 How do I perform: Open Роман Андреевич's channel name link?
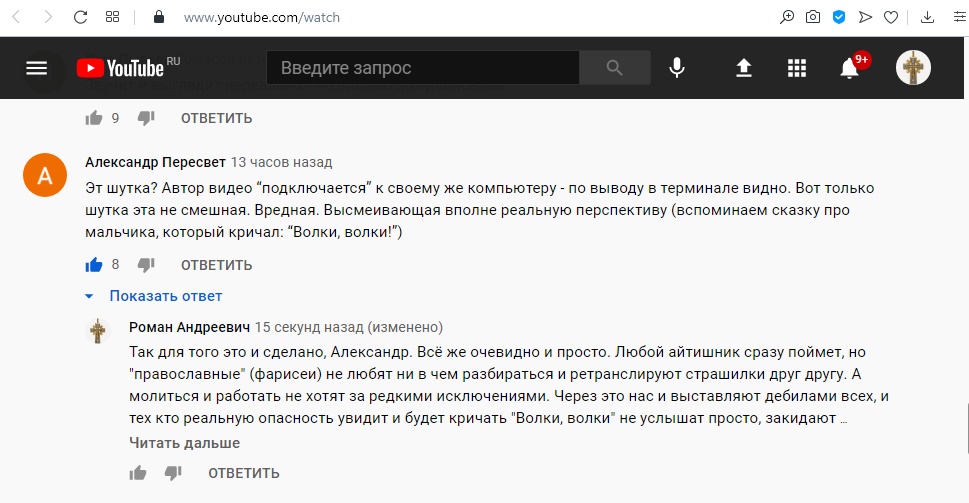click(189, 327)
